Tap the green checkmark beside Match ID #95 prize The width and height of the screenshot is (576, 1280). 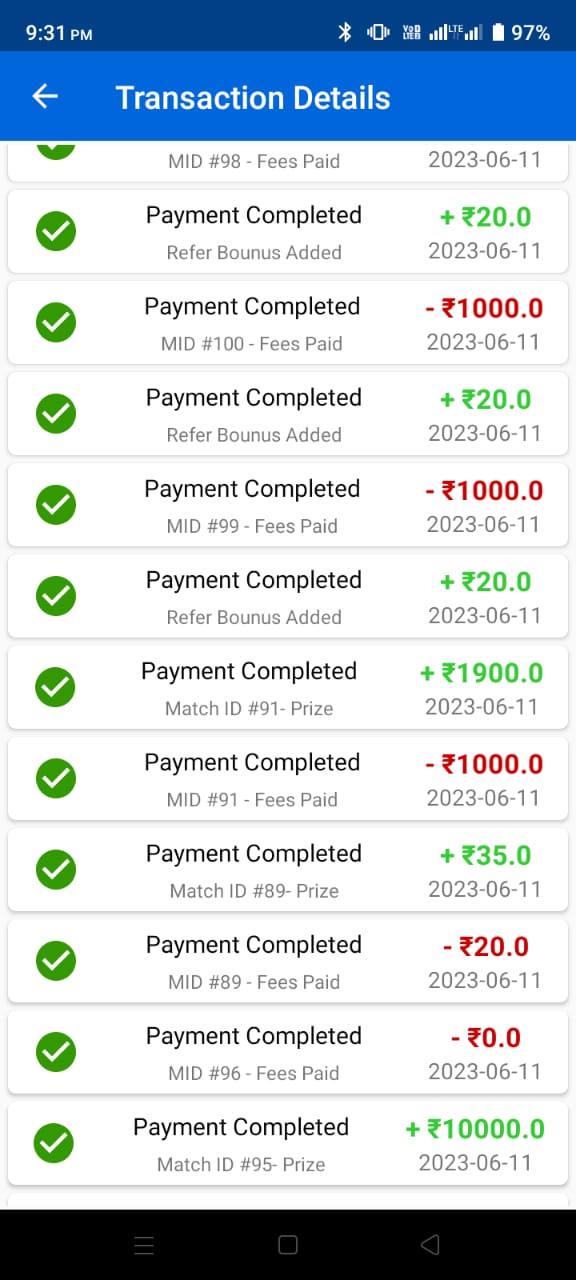click(54, 1143)
